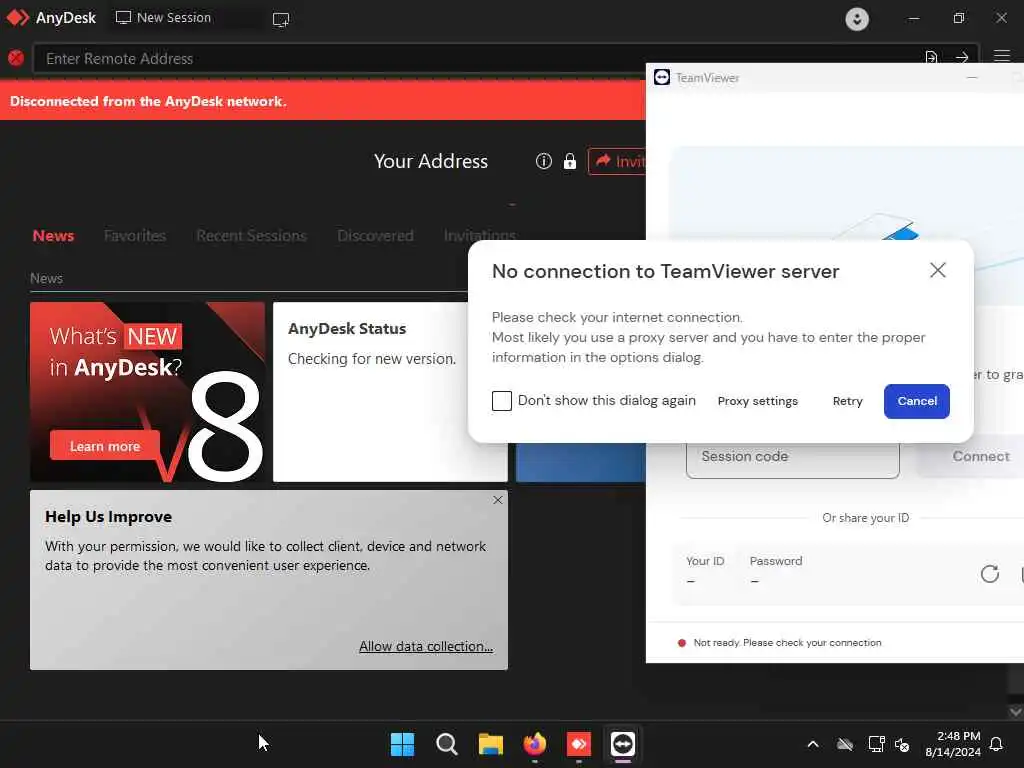Open notifications bell icon

tap(996, 744)
